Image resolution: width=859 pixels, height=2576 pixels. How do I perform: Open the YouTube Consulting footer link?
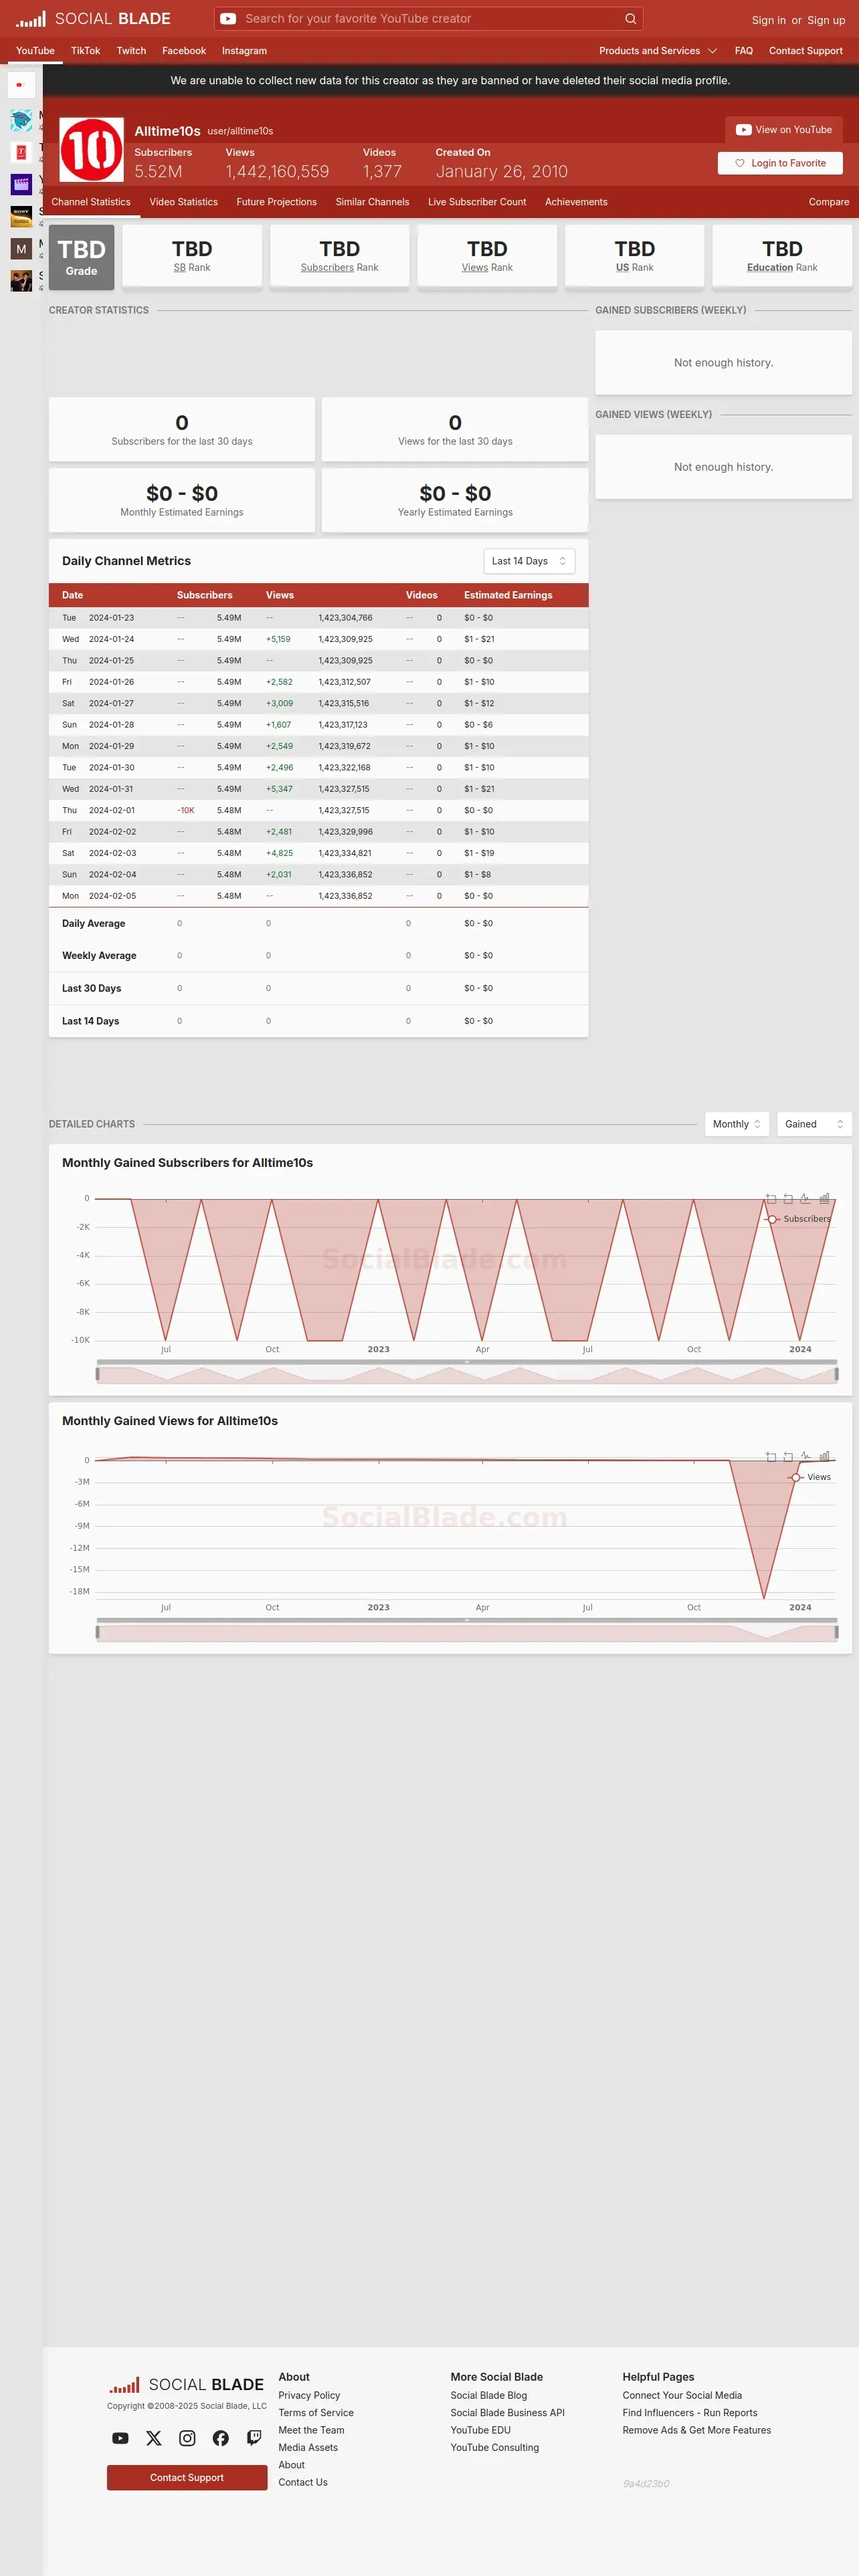[494, 2447]
